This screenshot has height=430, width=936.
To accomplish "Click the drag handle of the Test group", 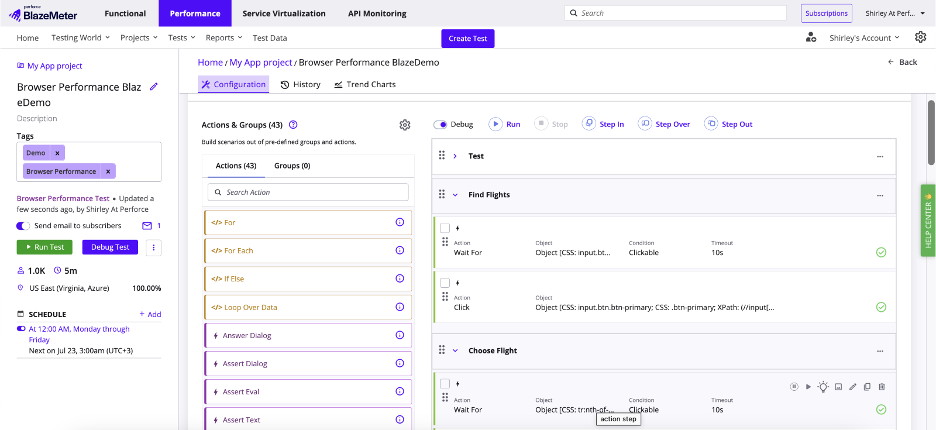I will point(442,155).
